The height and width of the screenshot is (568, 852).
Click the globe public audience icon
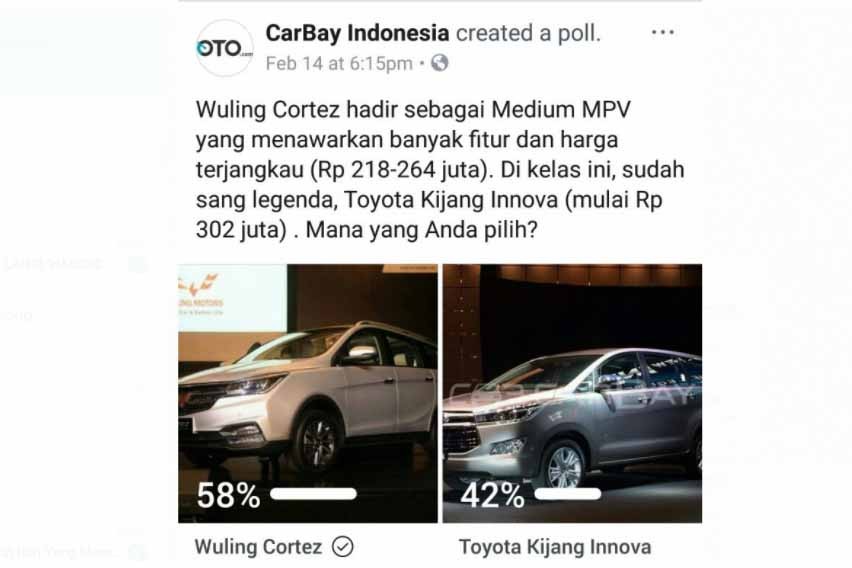[440, 64]
